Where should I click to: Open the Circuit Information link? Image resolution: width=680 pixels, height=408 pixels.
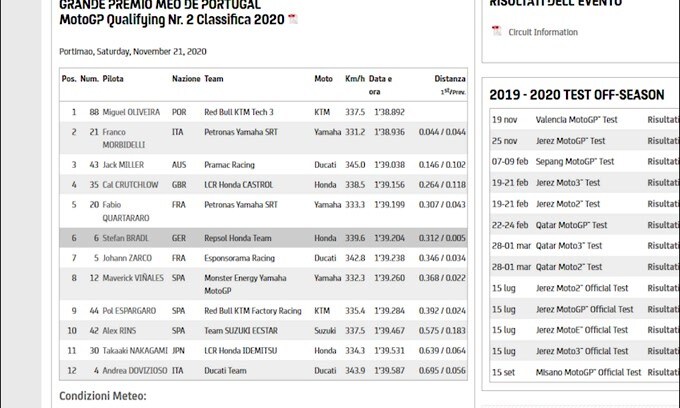click(543, 32)
